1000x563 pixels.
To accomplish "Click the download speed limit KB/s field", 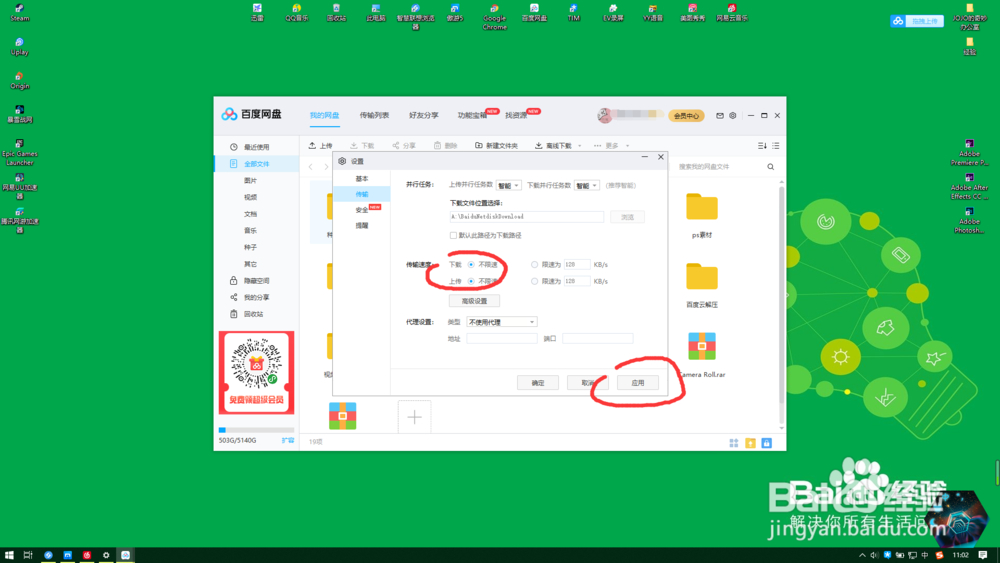I will point(577,265).
